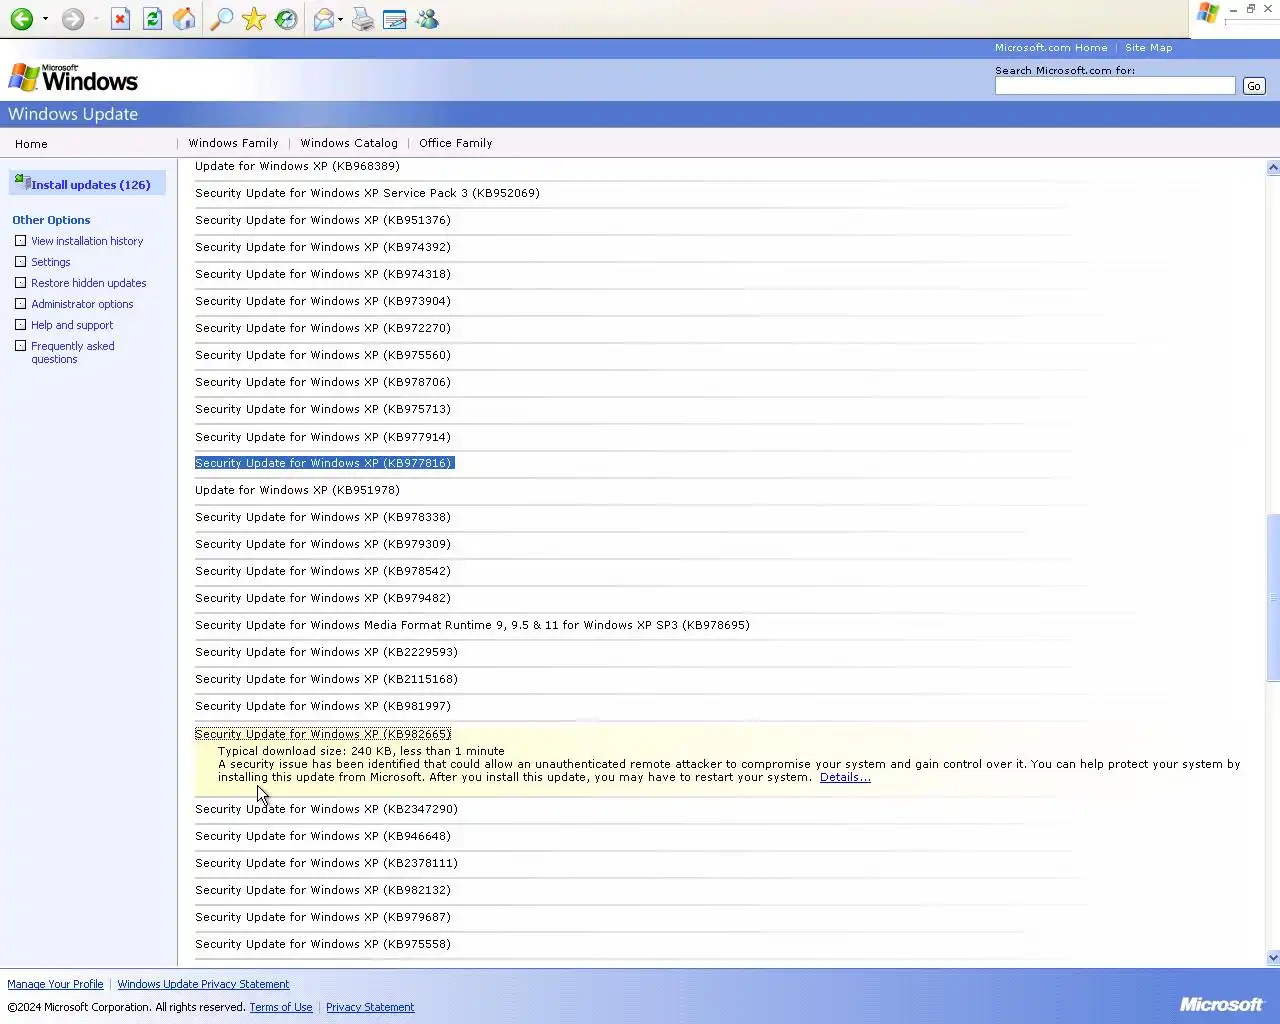Click the scrollbar up arrow
This screenshot has height=1024, width=1280.
(1273, 167)
